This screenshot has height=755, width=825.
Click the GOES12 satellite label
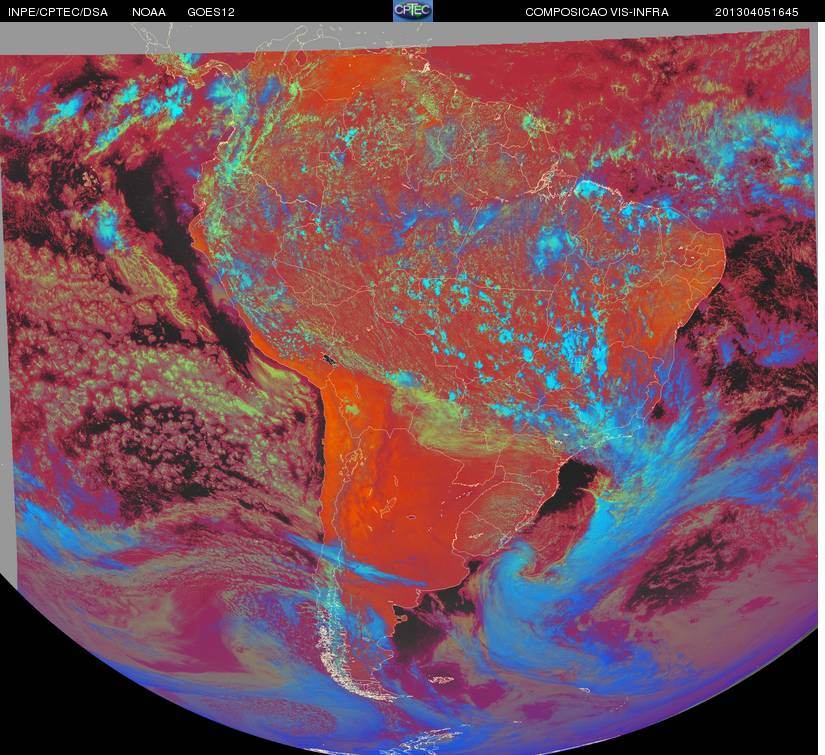tap(211, 12)
